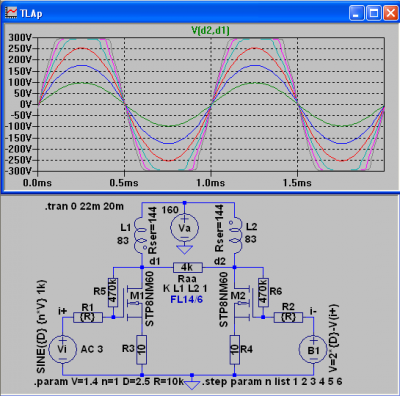Select inductor L1 coil symbol

(141, 234)
